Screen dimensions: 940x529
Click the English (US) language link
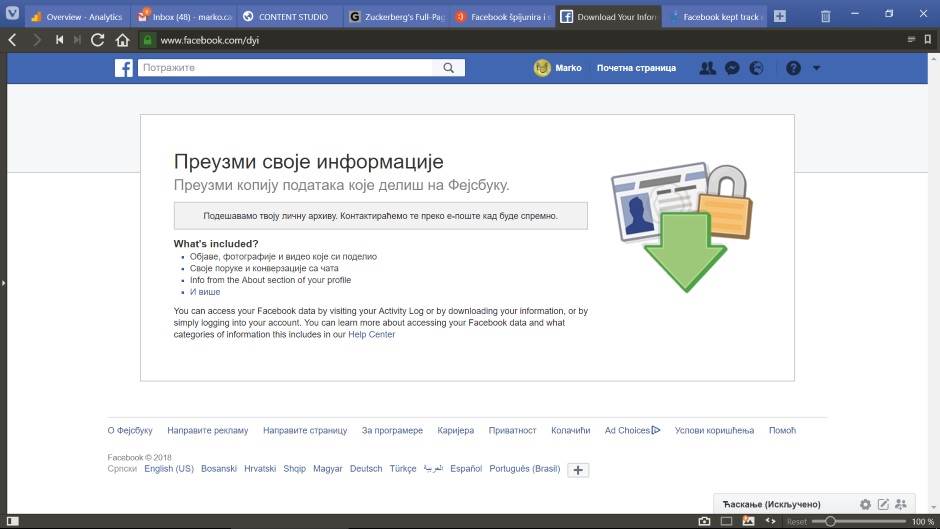(169, 468)
